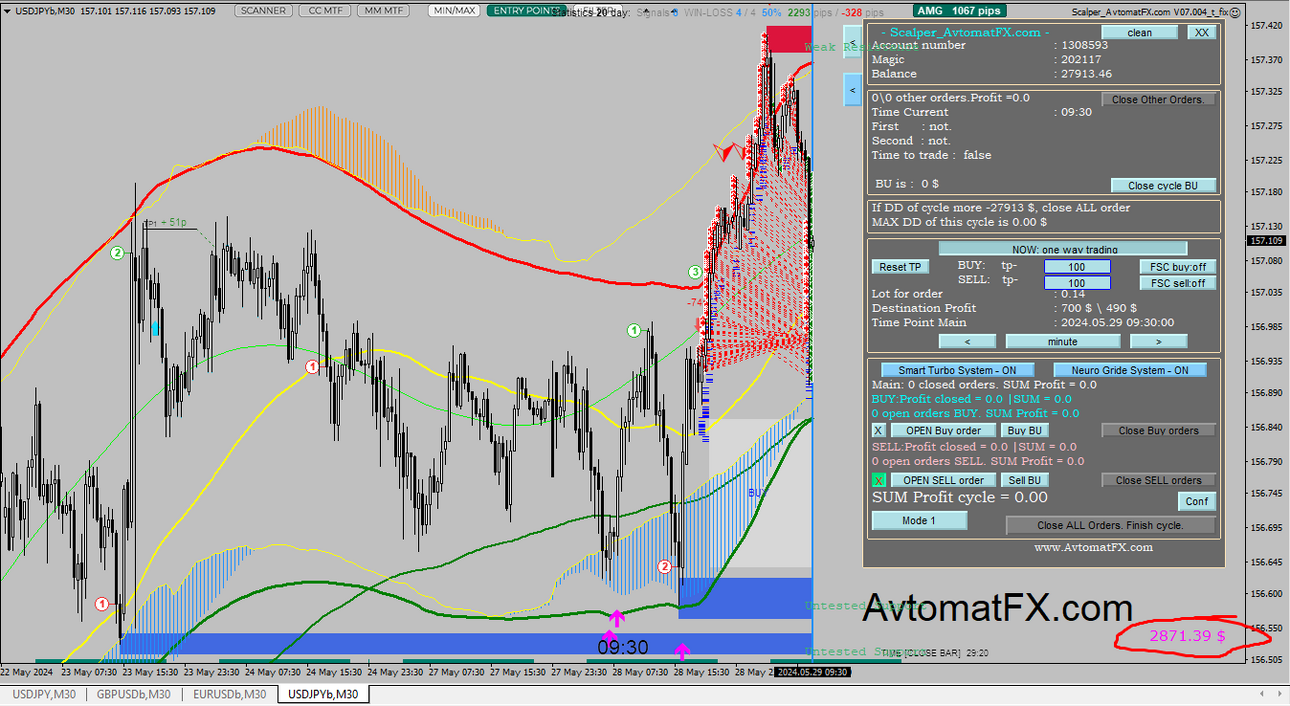The image size is (1290, 706).
Task: Toggle the X box beside OPEN Buy order
Action: [879, 430]
